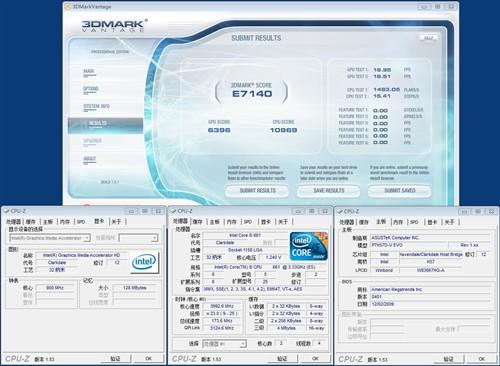Viewport: 500px width, 366px height.
Task: Click the CPU-Z icon in the graphics window title bar
Action: click(6, 211)
